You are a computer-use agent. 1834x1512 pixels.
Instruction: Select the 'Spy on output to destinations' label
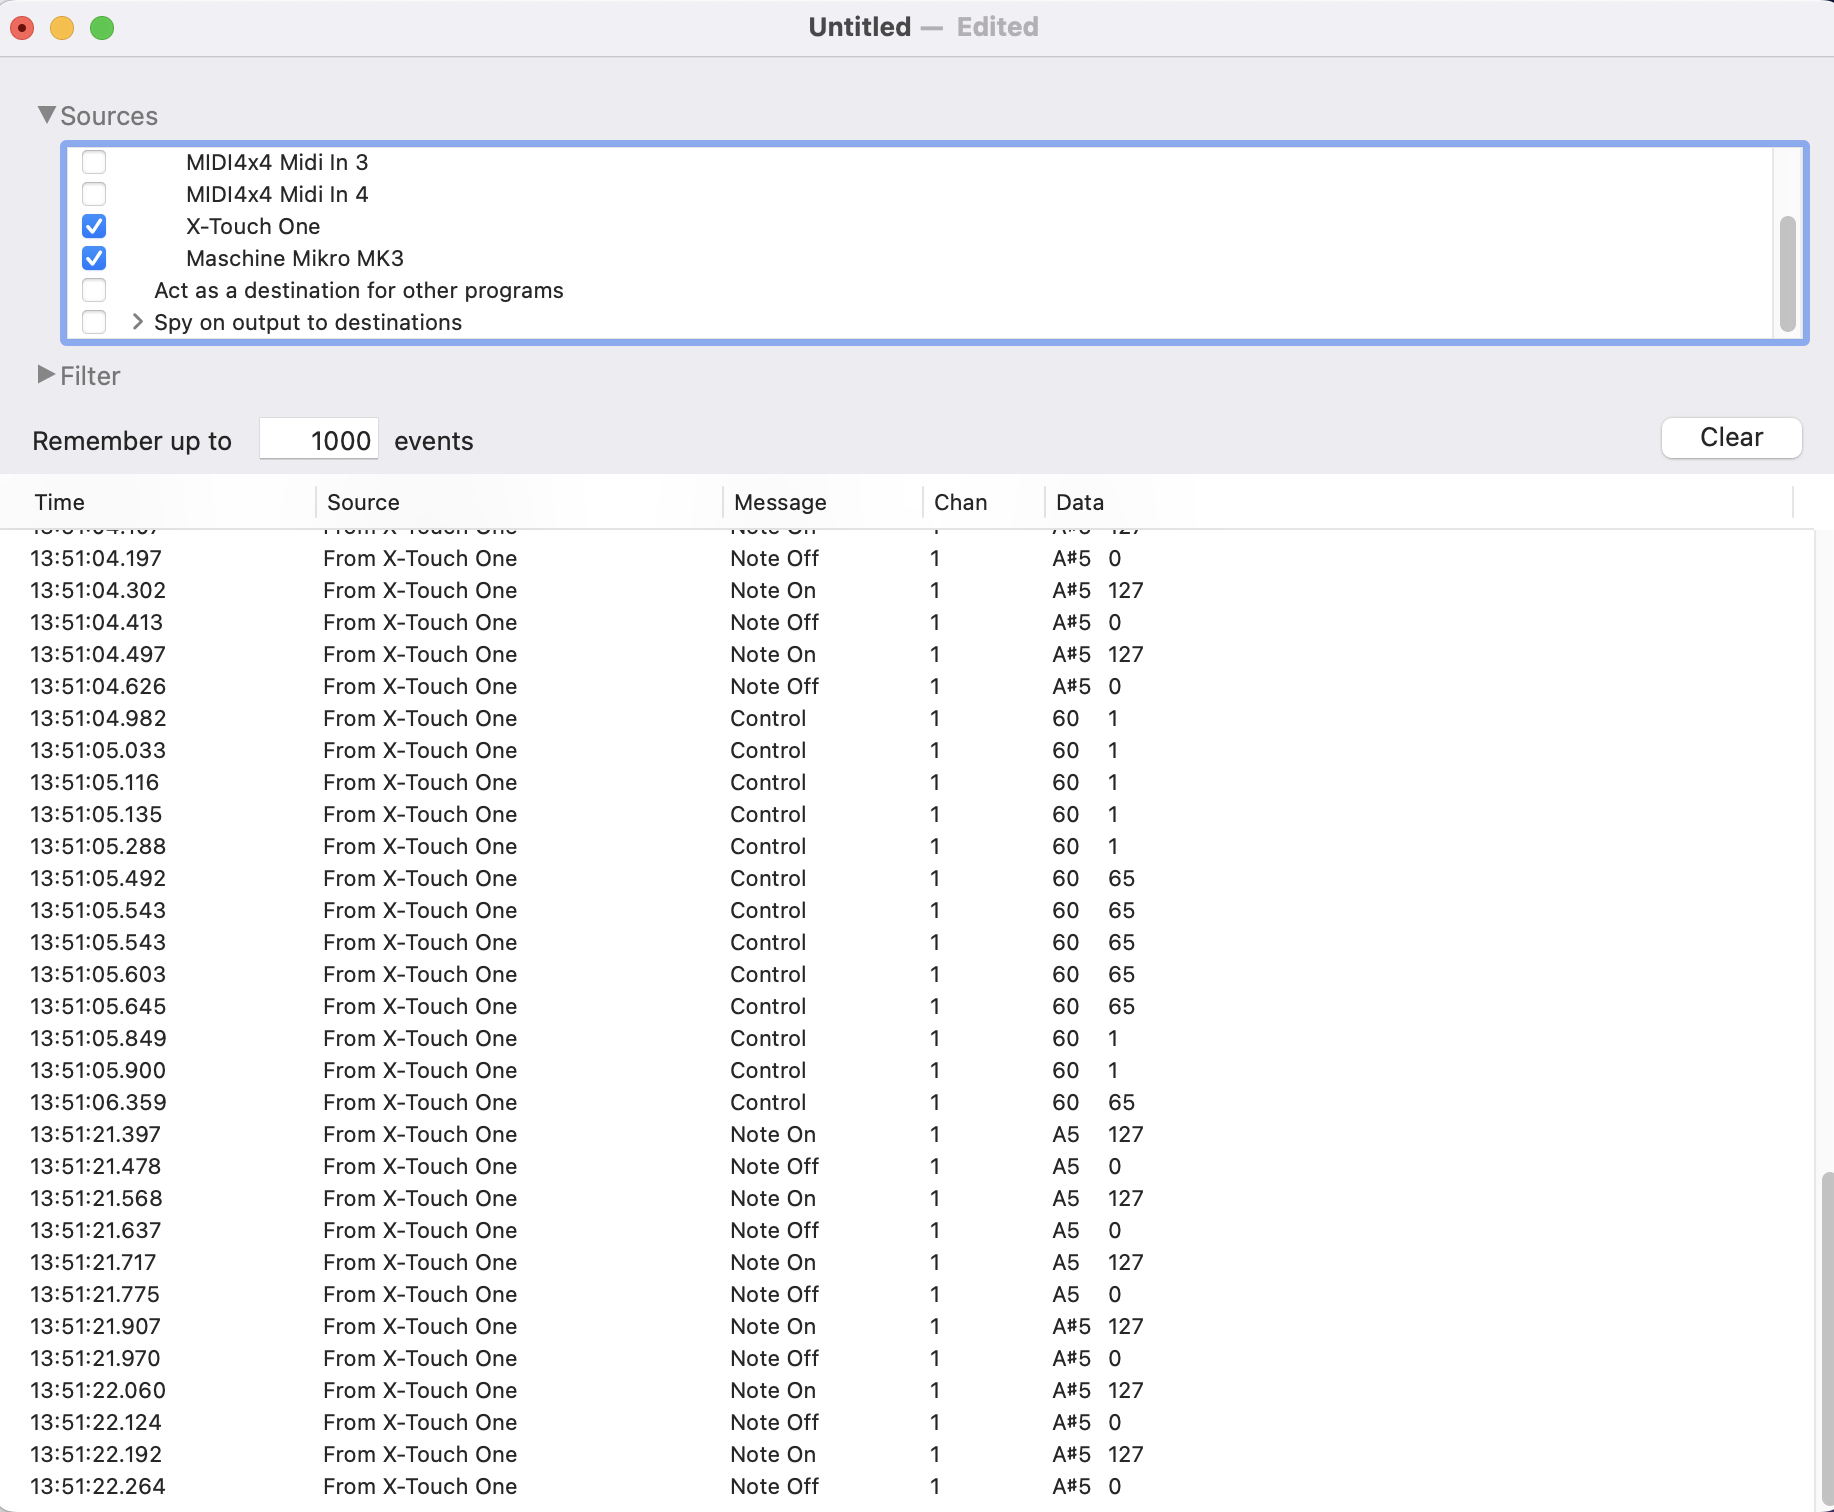(x=308, y=322)
